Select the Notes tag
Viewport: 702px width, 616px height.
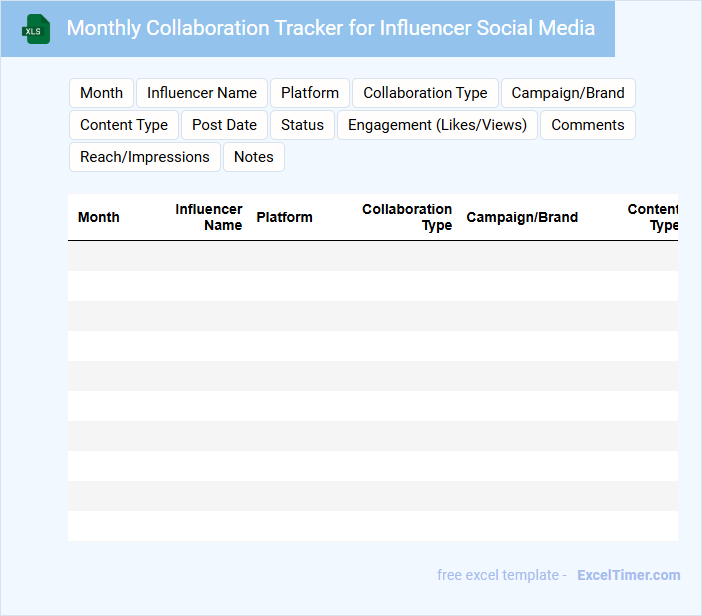click(x=254, y=157)
